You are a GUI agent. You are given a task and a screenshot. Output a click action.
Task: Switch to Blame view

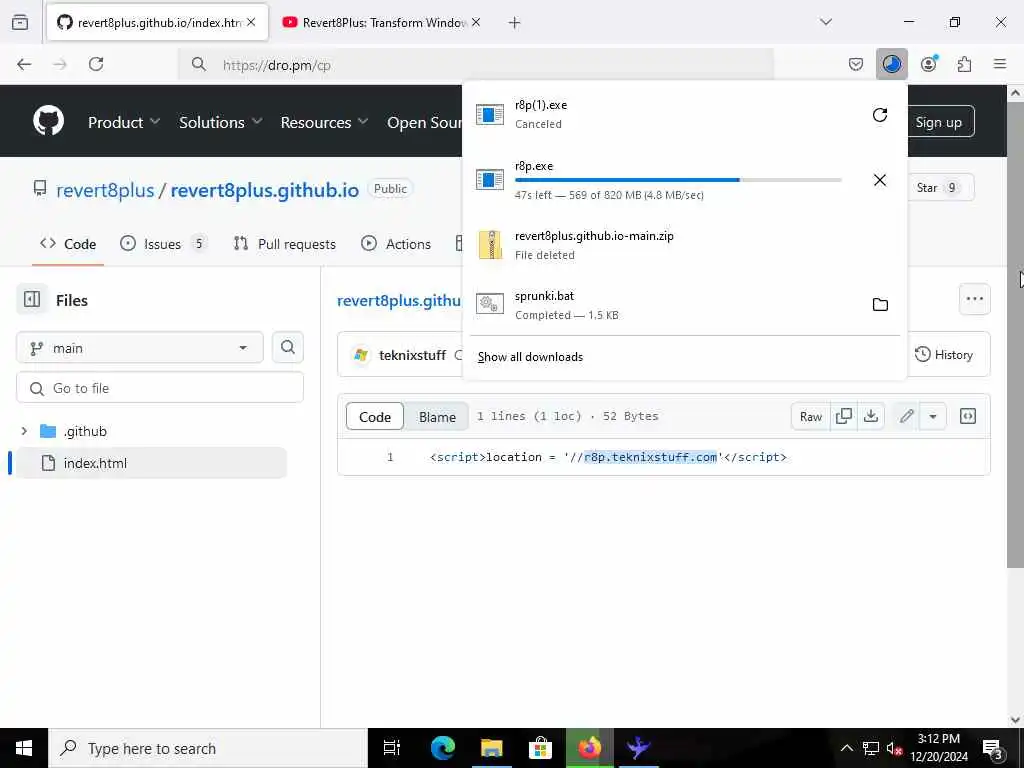click(437, 417)
